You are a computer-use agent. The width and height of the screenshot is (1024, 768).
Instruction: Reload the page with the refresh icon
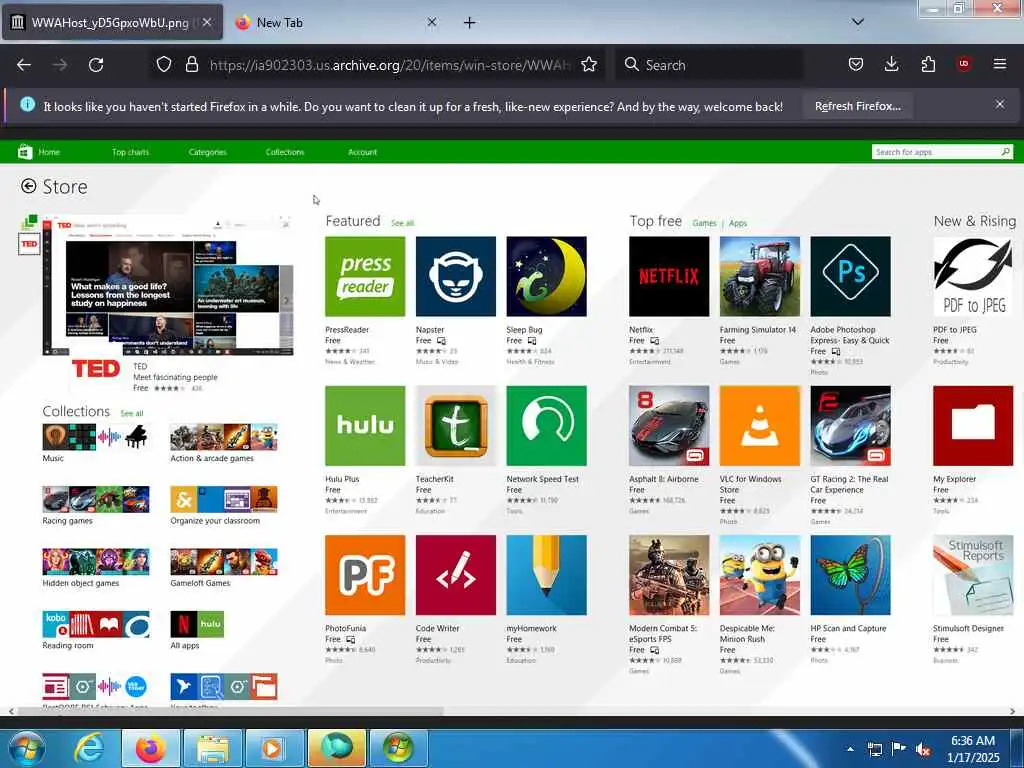[96, 65]
